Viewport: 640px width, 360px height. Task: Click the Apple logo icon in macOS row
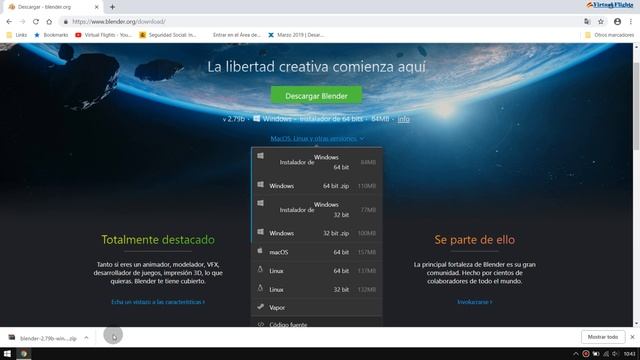tap(260, 251)
